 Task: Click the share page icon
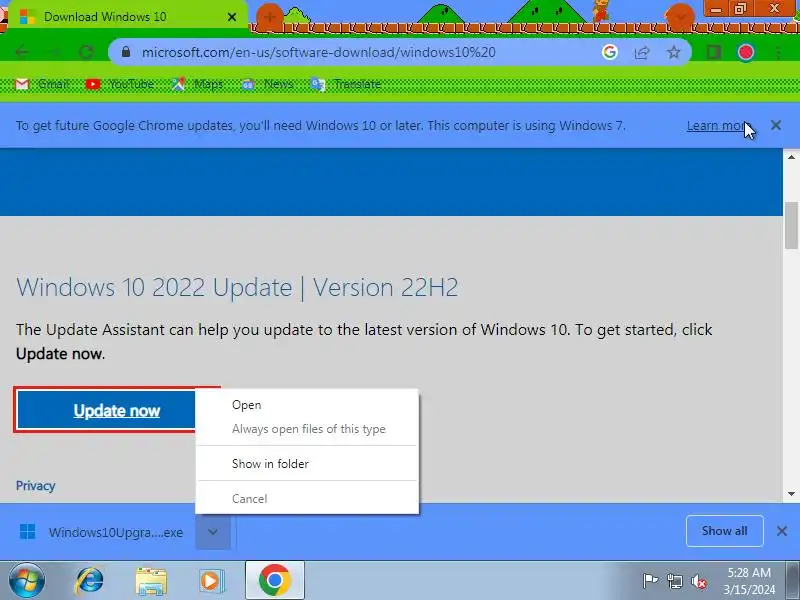642,52
